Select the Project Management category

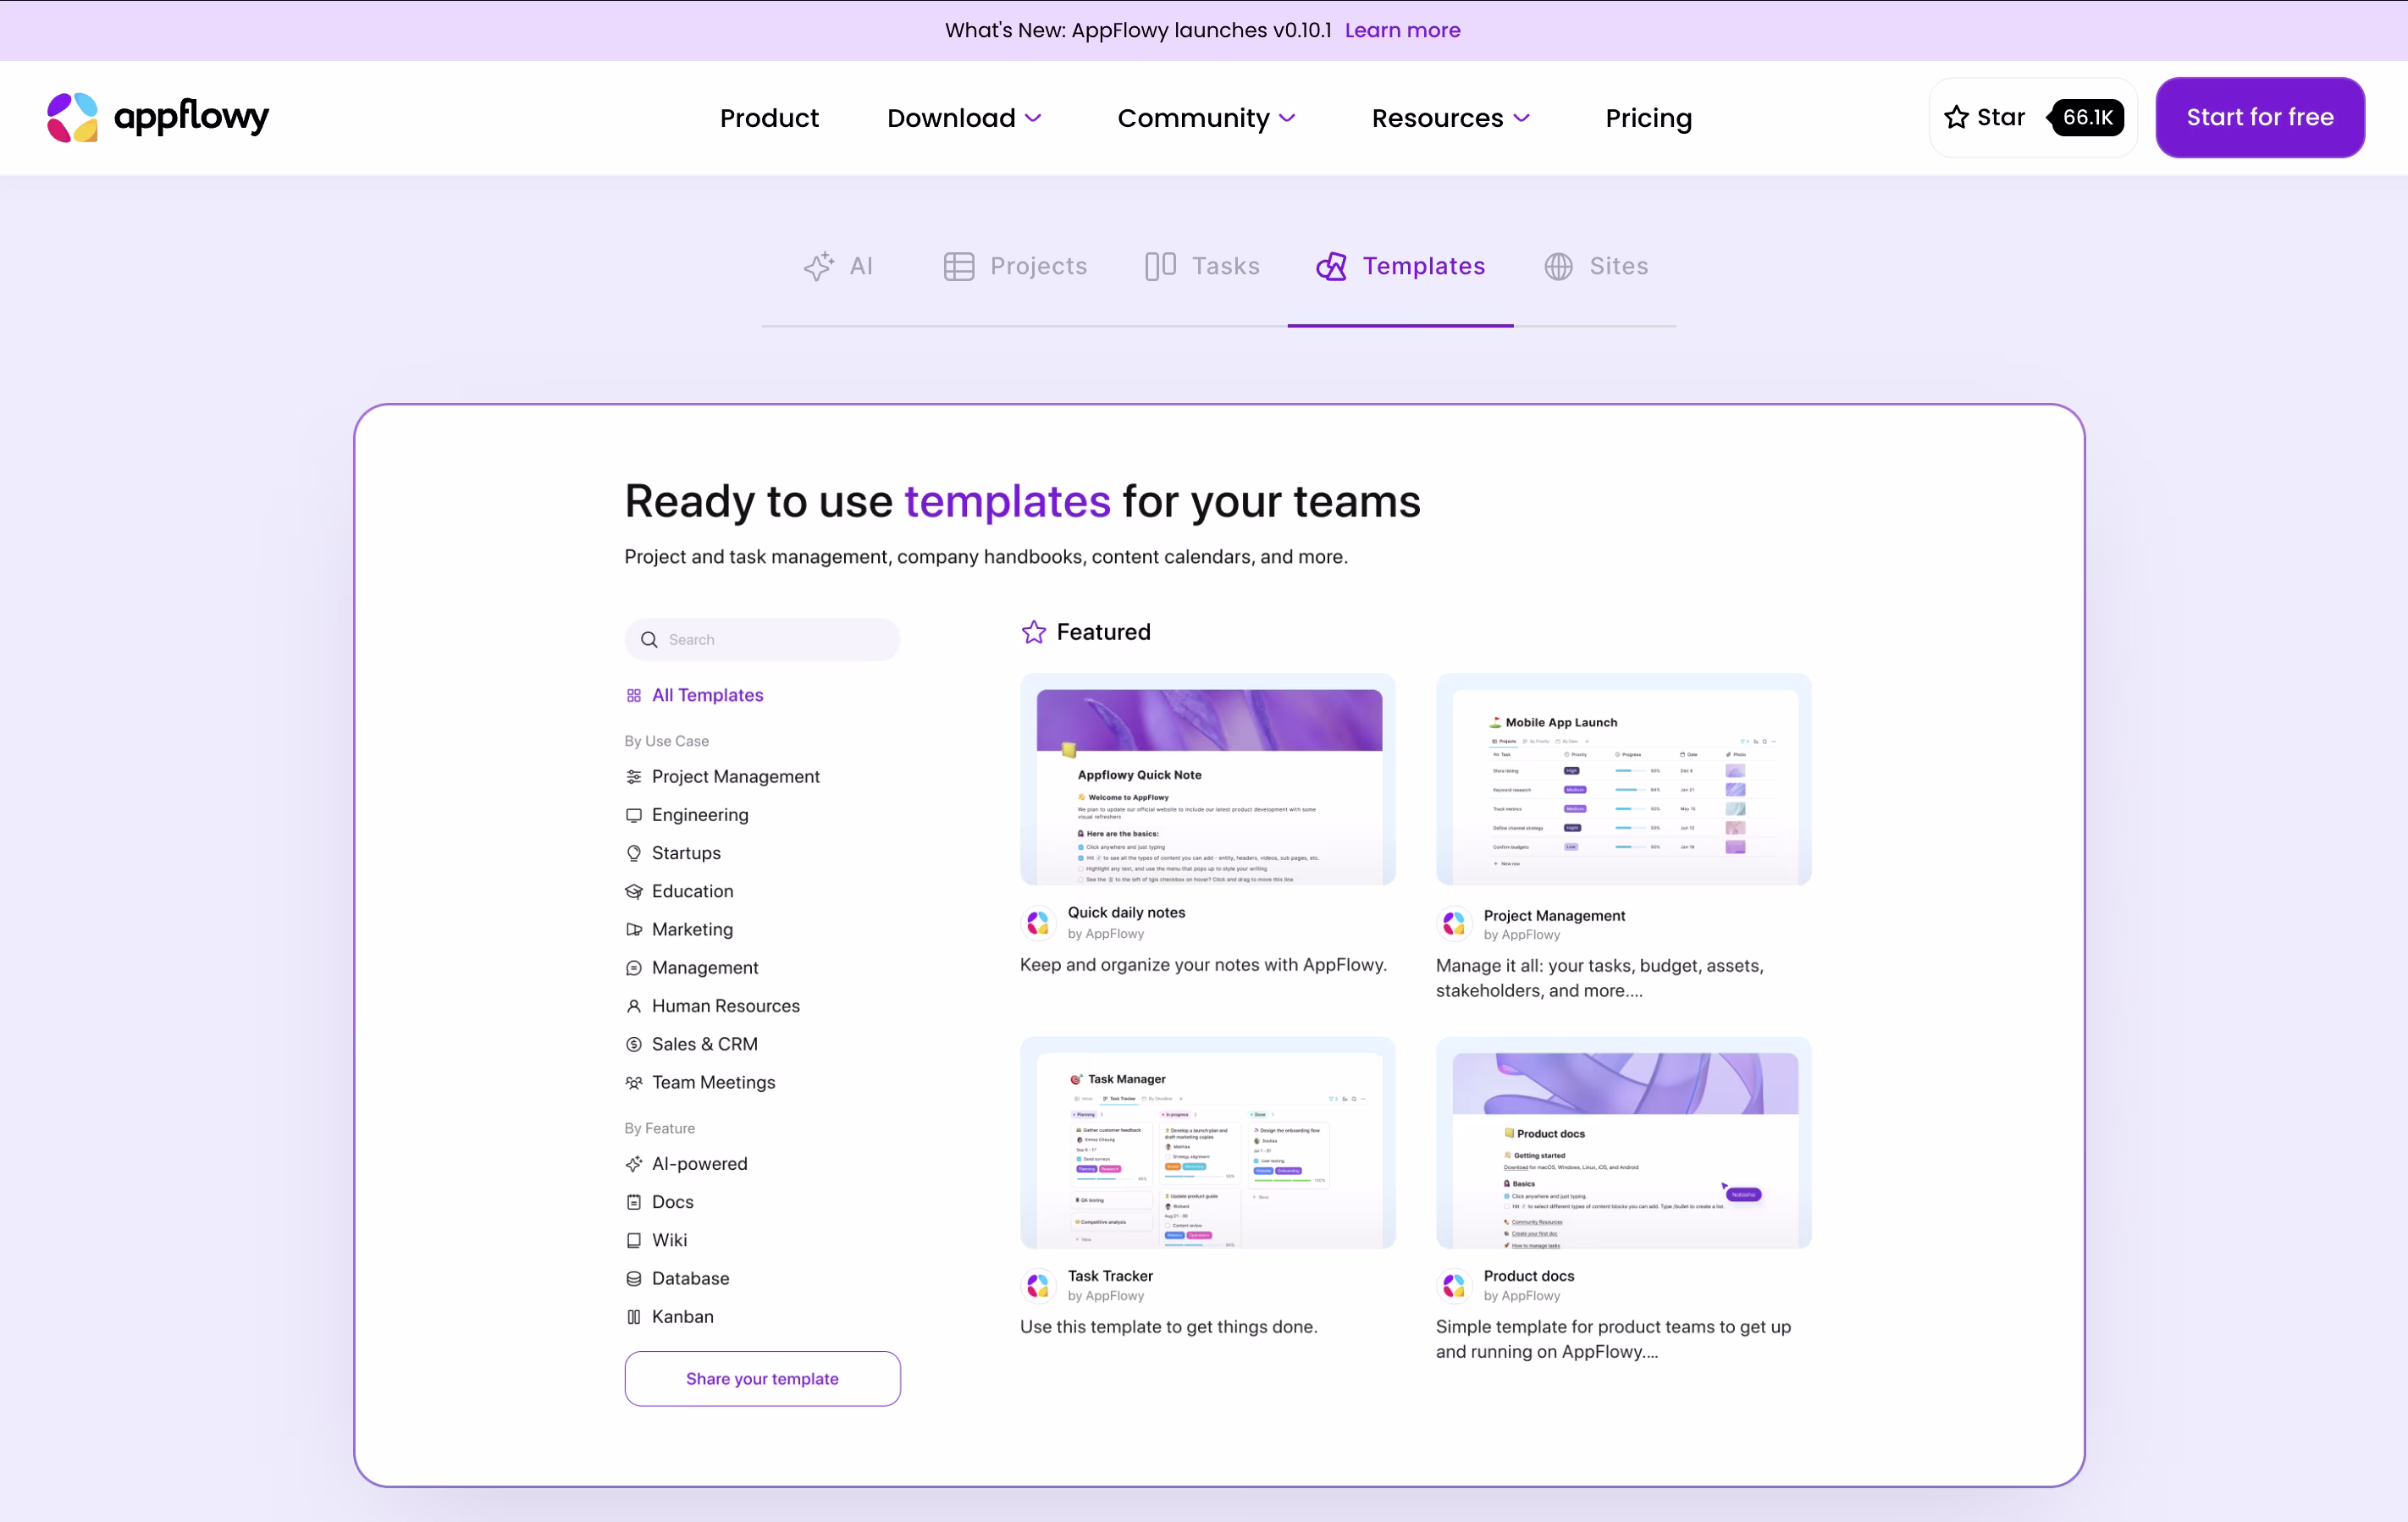tap(735, 777)
